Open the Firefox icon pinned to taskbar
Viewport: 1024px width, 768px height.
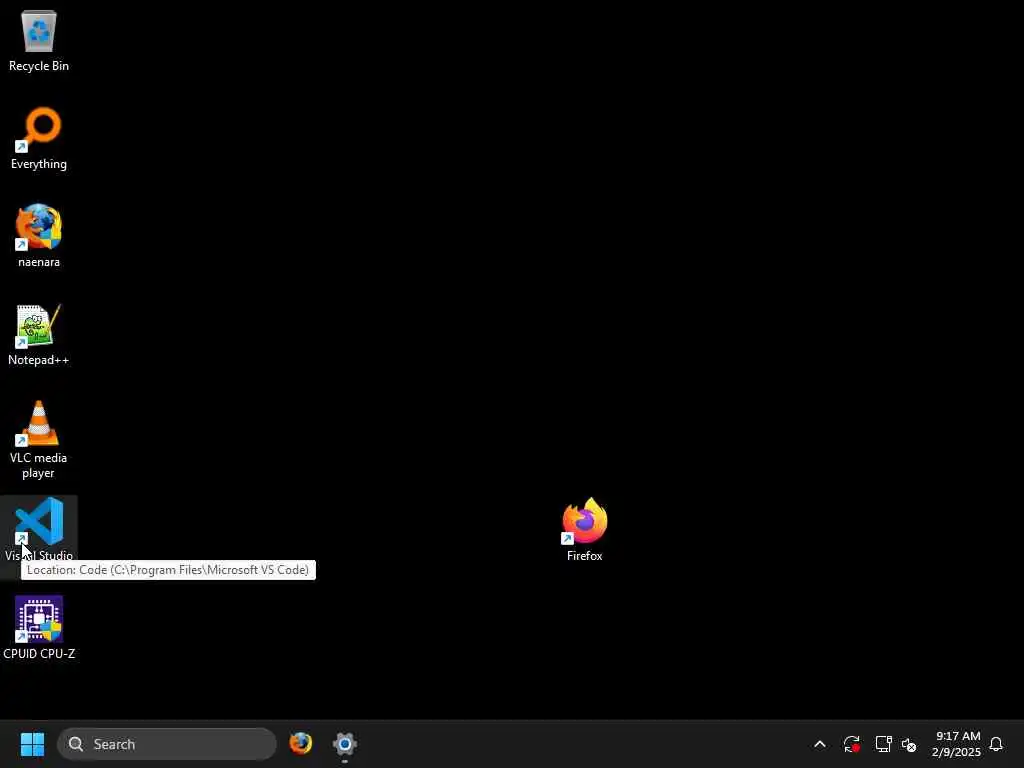pos(300,744)
